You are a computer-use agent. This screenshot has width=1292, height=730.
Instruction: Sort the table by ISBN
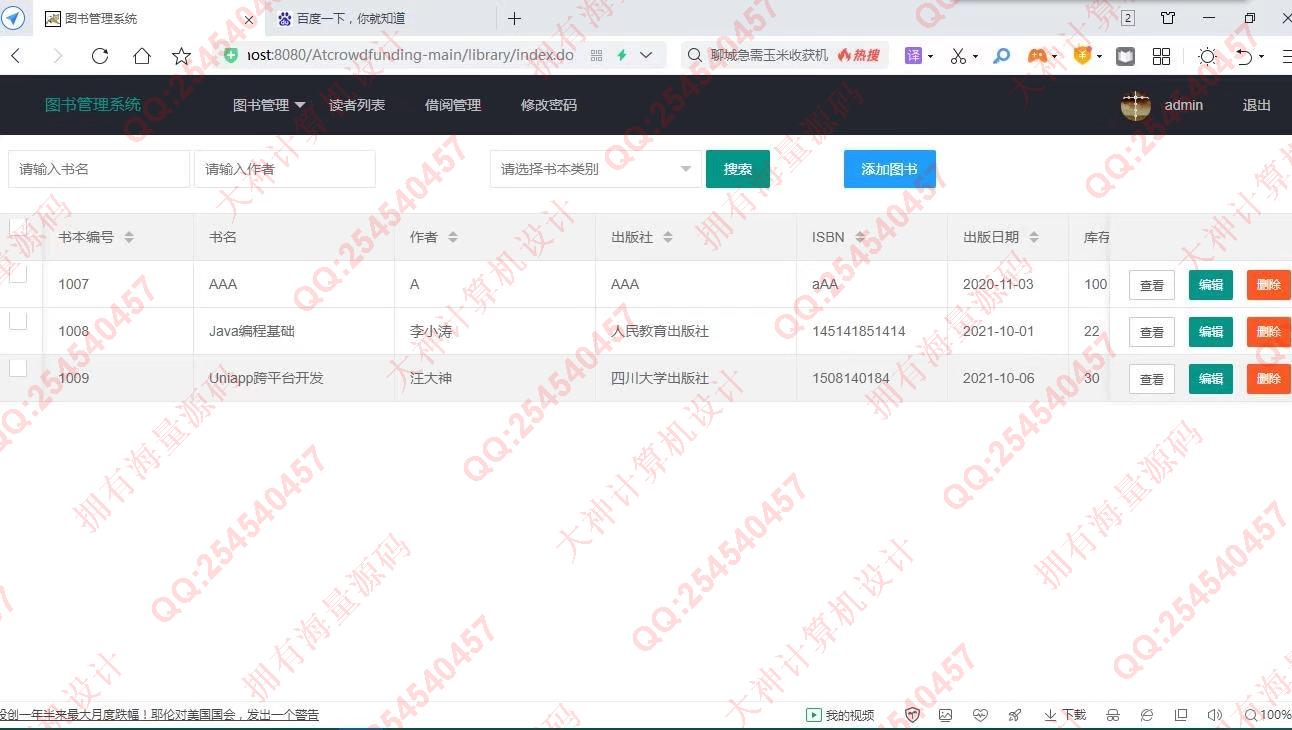pos(860,237)
